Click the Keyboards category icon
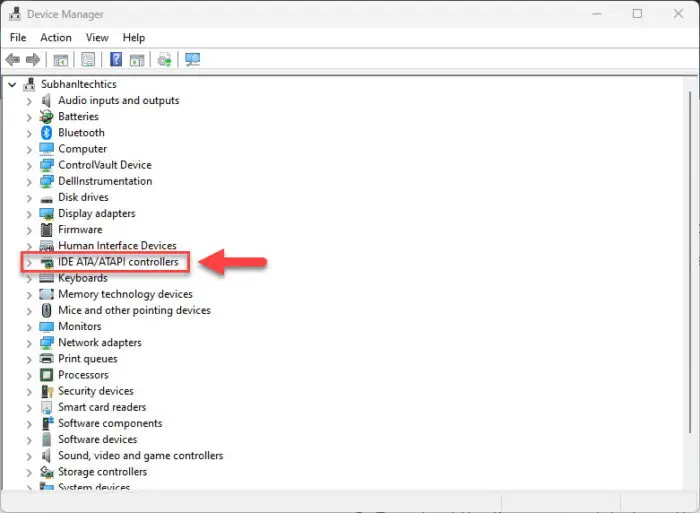The height and width of the screenshot is (513, 700). [x=47, y=278]
